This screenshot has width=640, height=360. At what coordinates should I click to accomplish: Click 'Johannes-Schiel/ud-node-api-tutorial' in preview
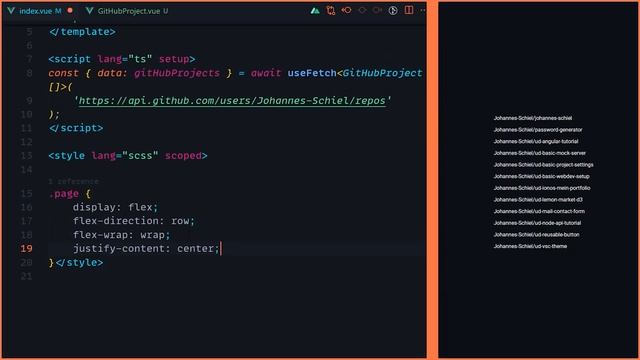(x=537, y=223)
